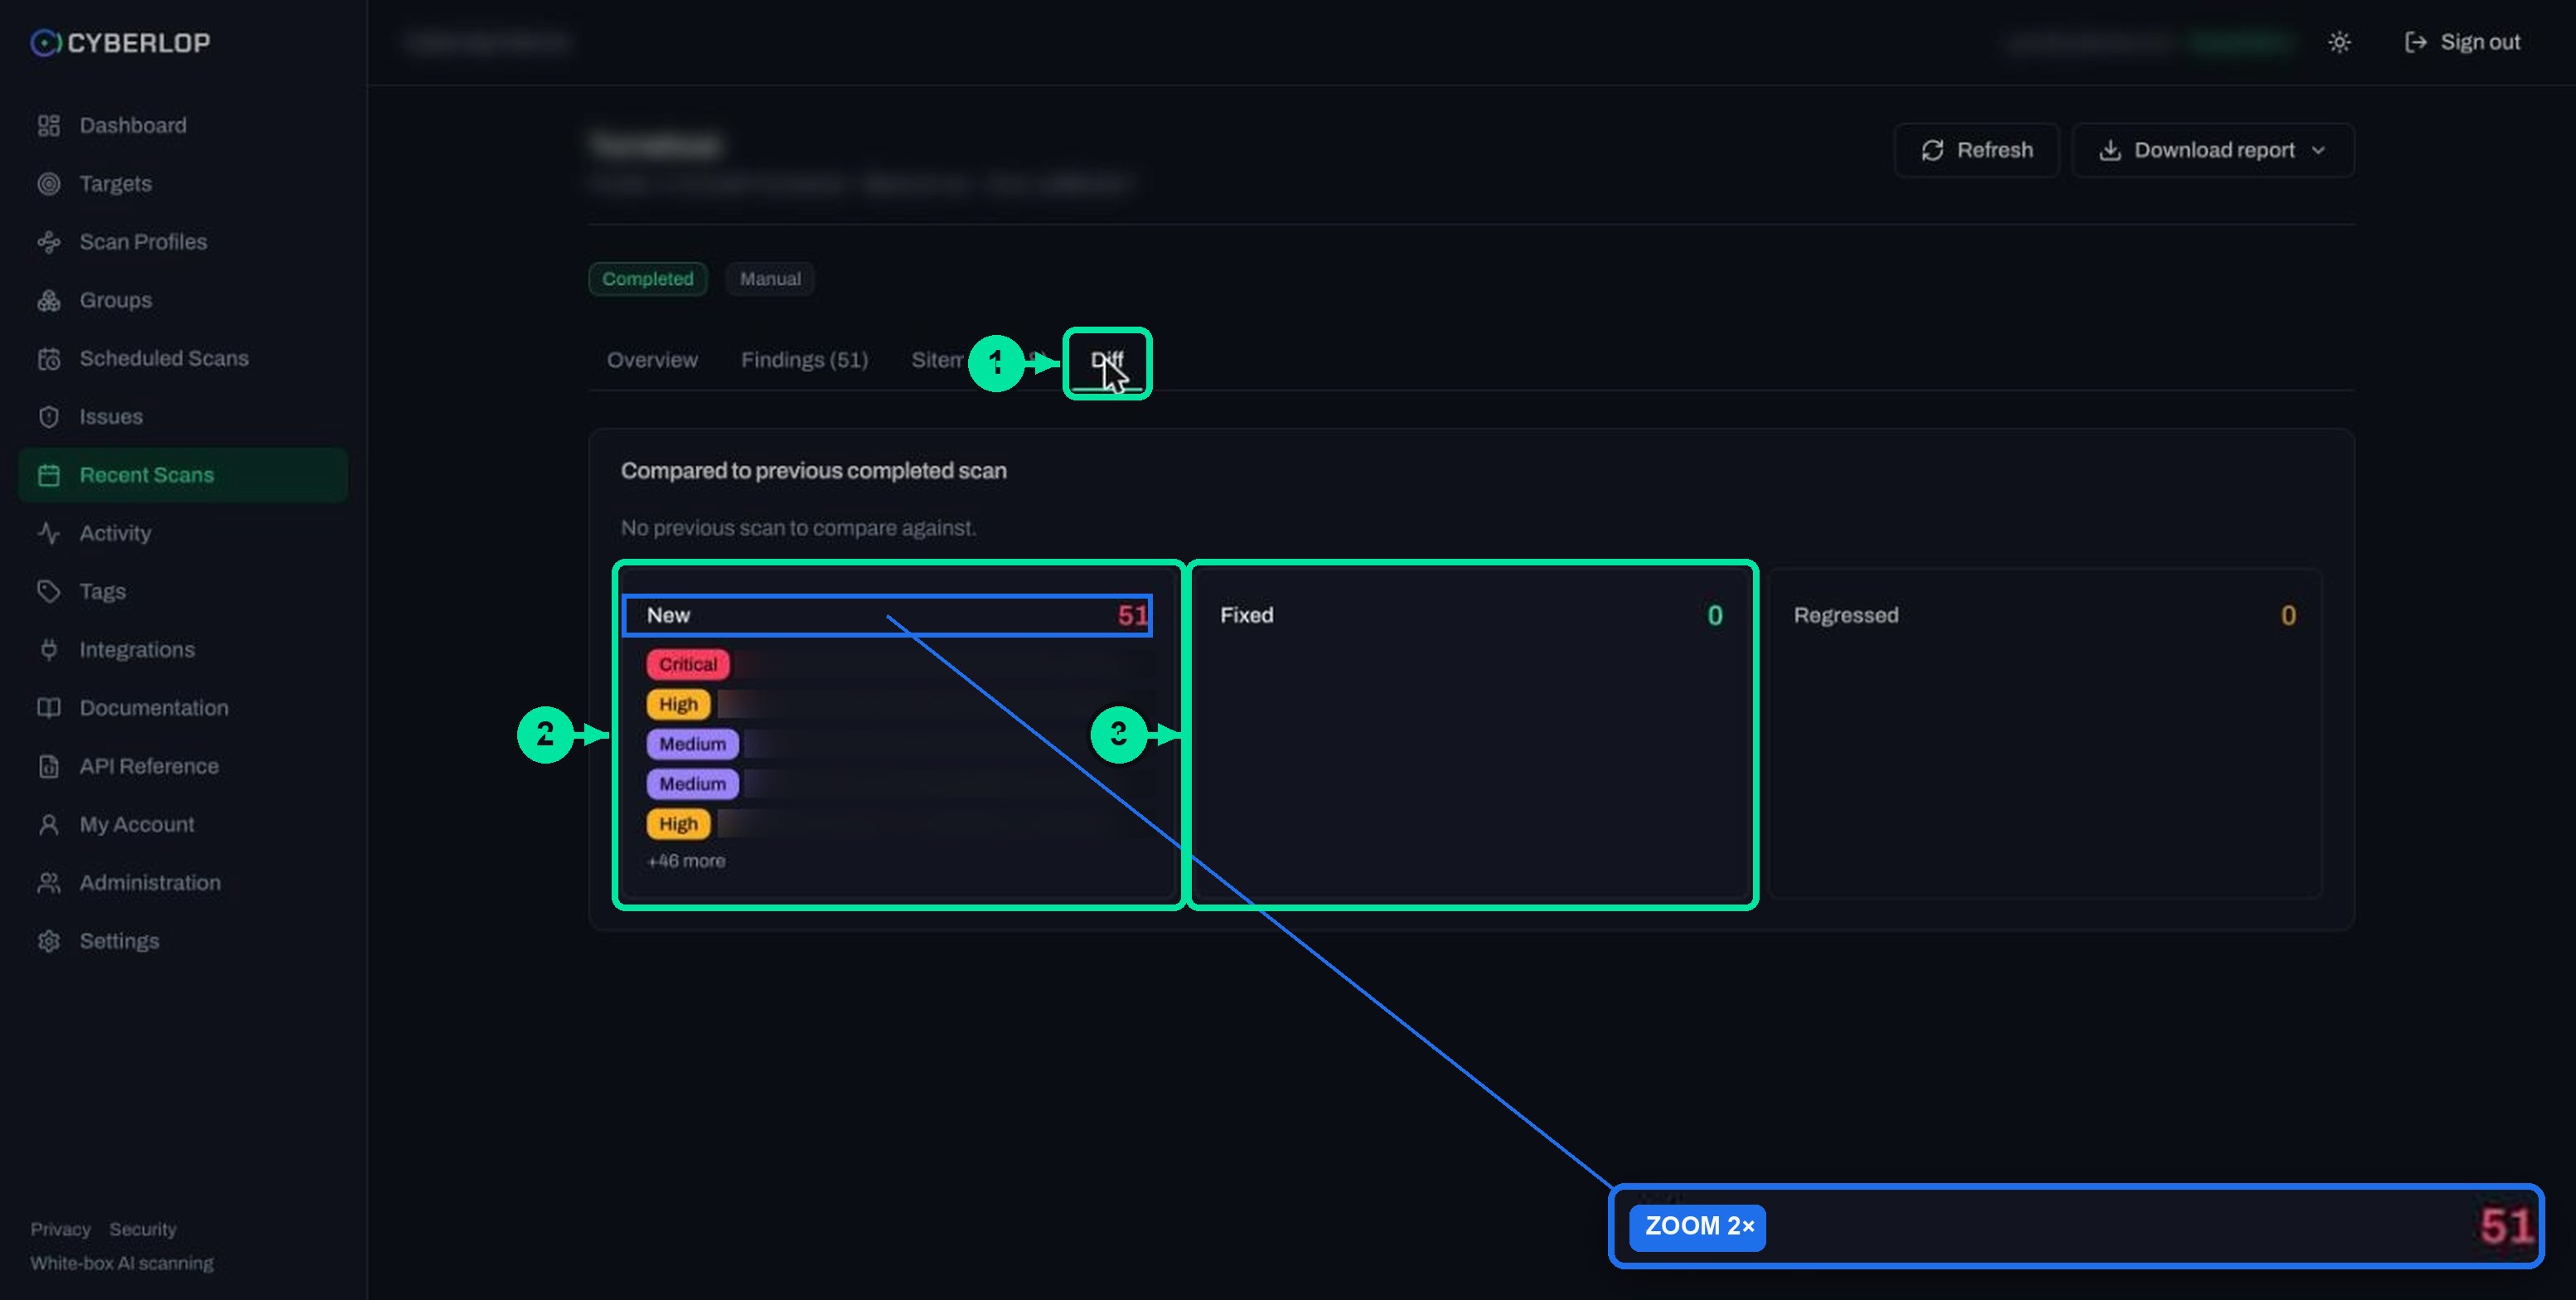This screenshot has height=1300, width=2576.
Task: Click 'White-box AI scanning' footer text
Action: (x=122, y=1264)
